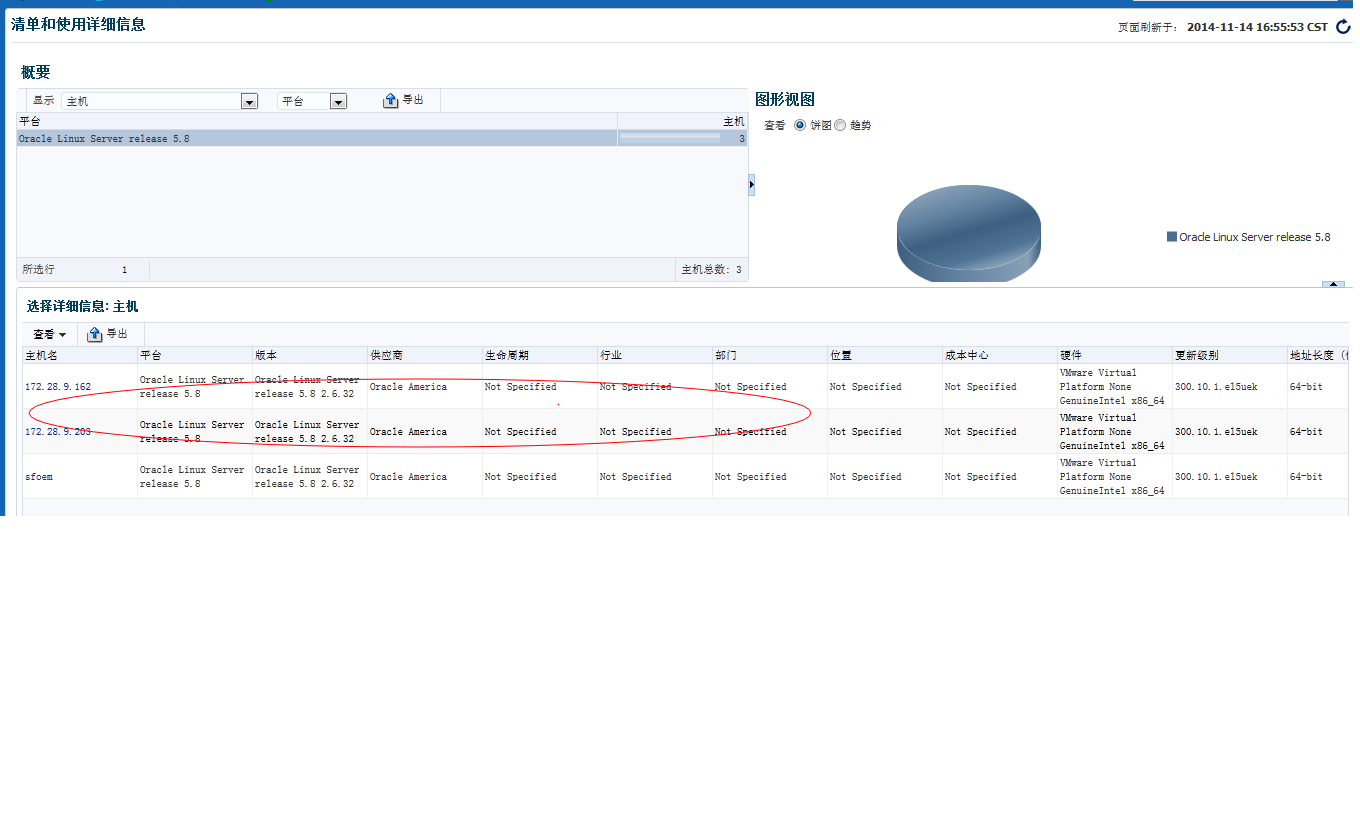Collapse the summary table with the splitter arrow
Viewport: 1360px width, 821px height.
click(x=751, y=185)
